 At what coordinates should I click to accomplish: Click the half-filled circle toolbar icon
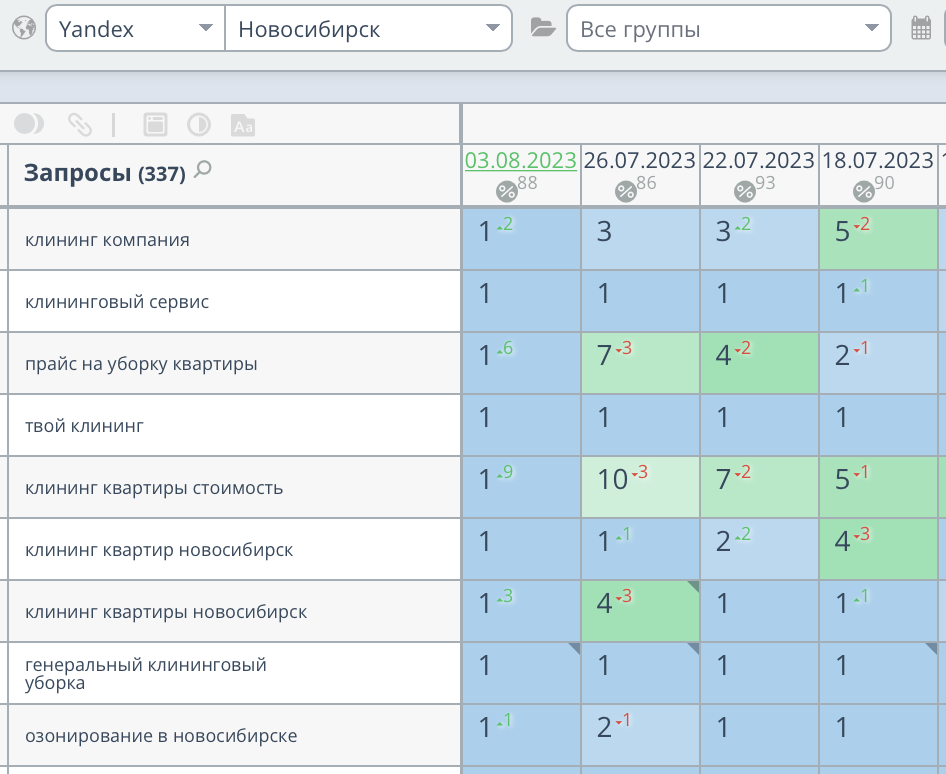coord(31,123)
